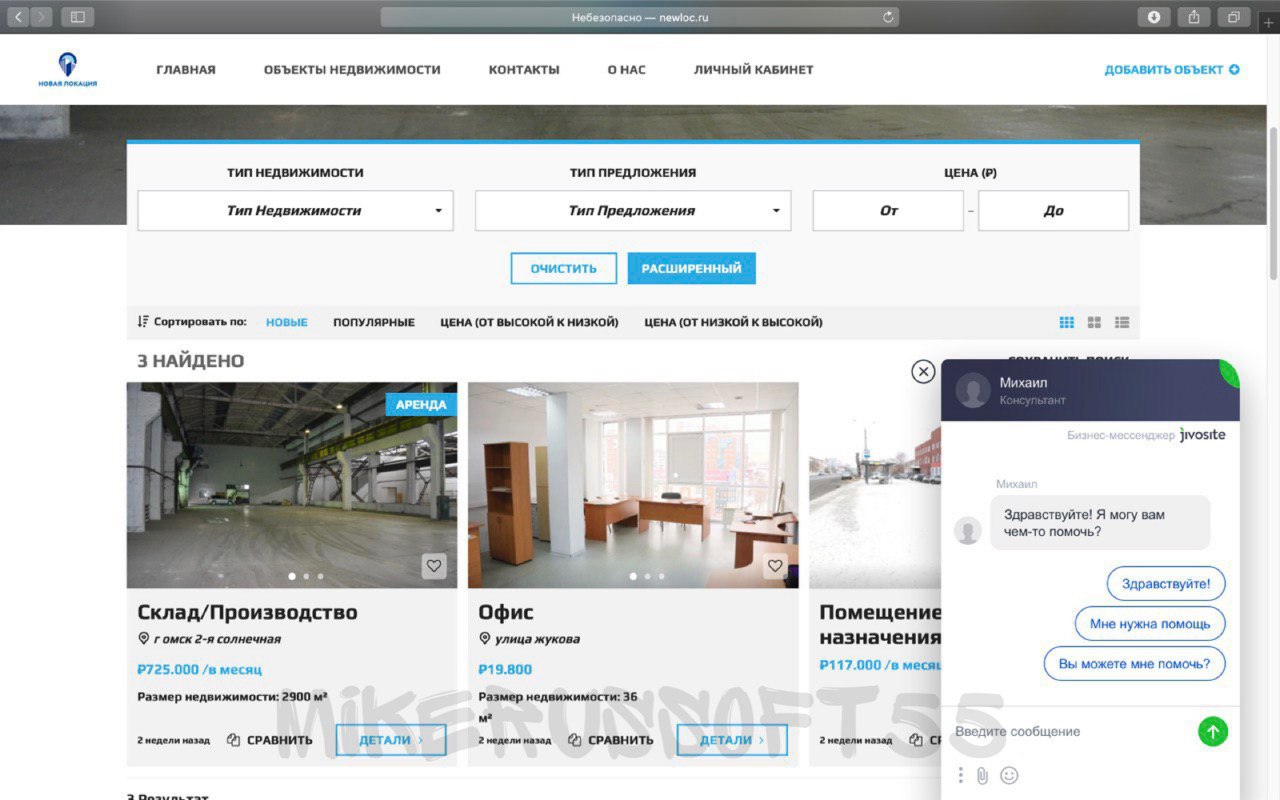The image size is (1280, 800).
Task: Open Детали for the Офис listing
Action: click(x=732, y=740)
